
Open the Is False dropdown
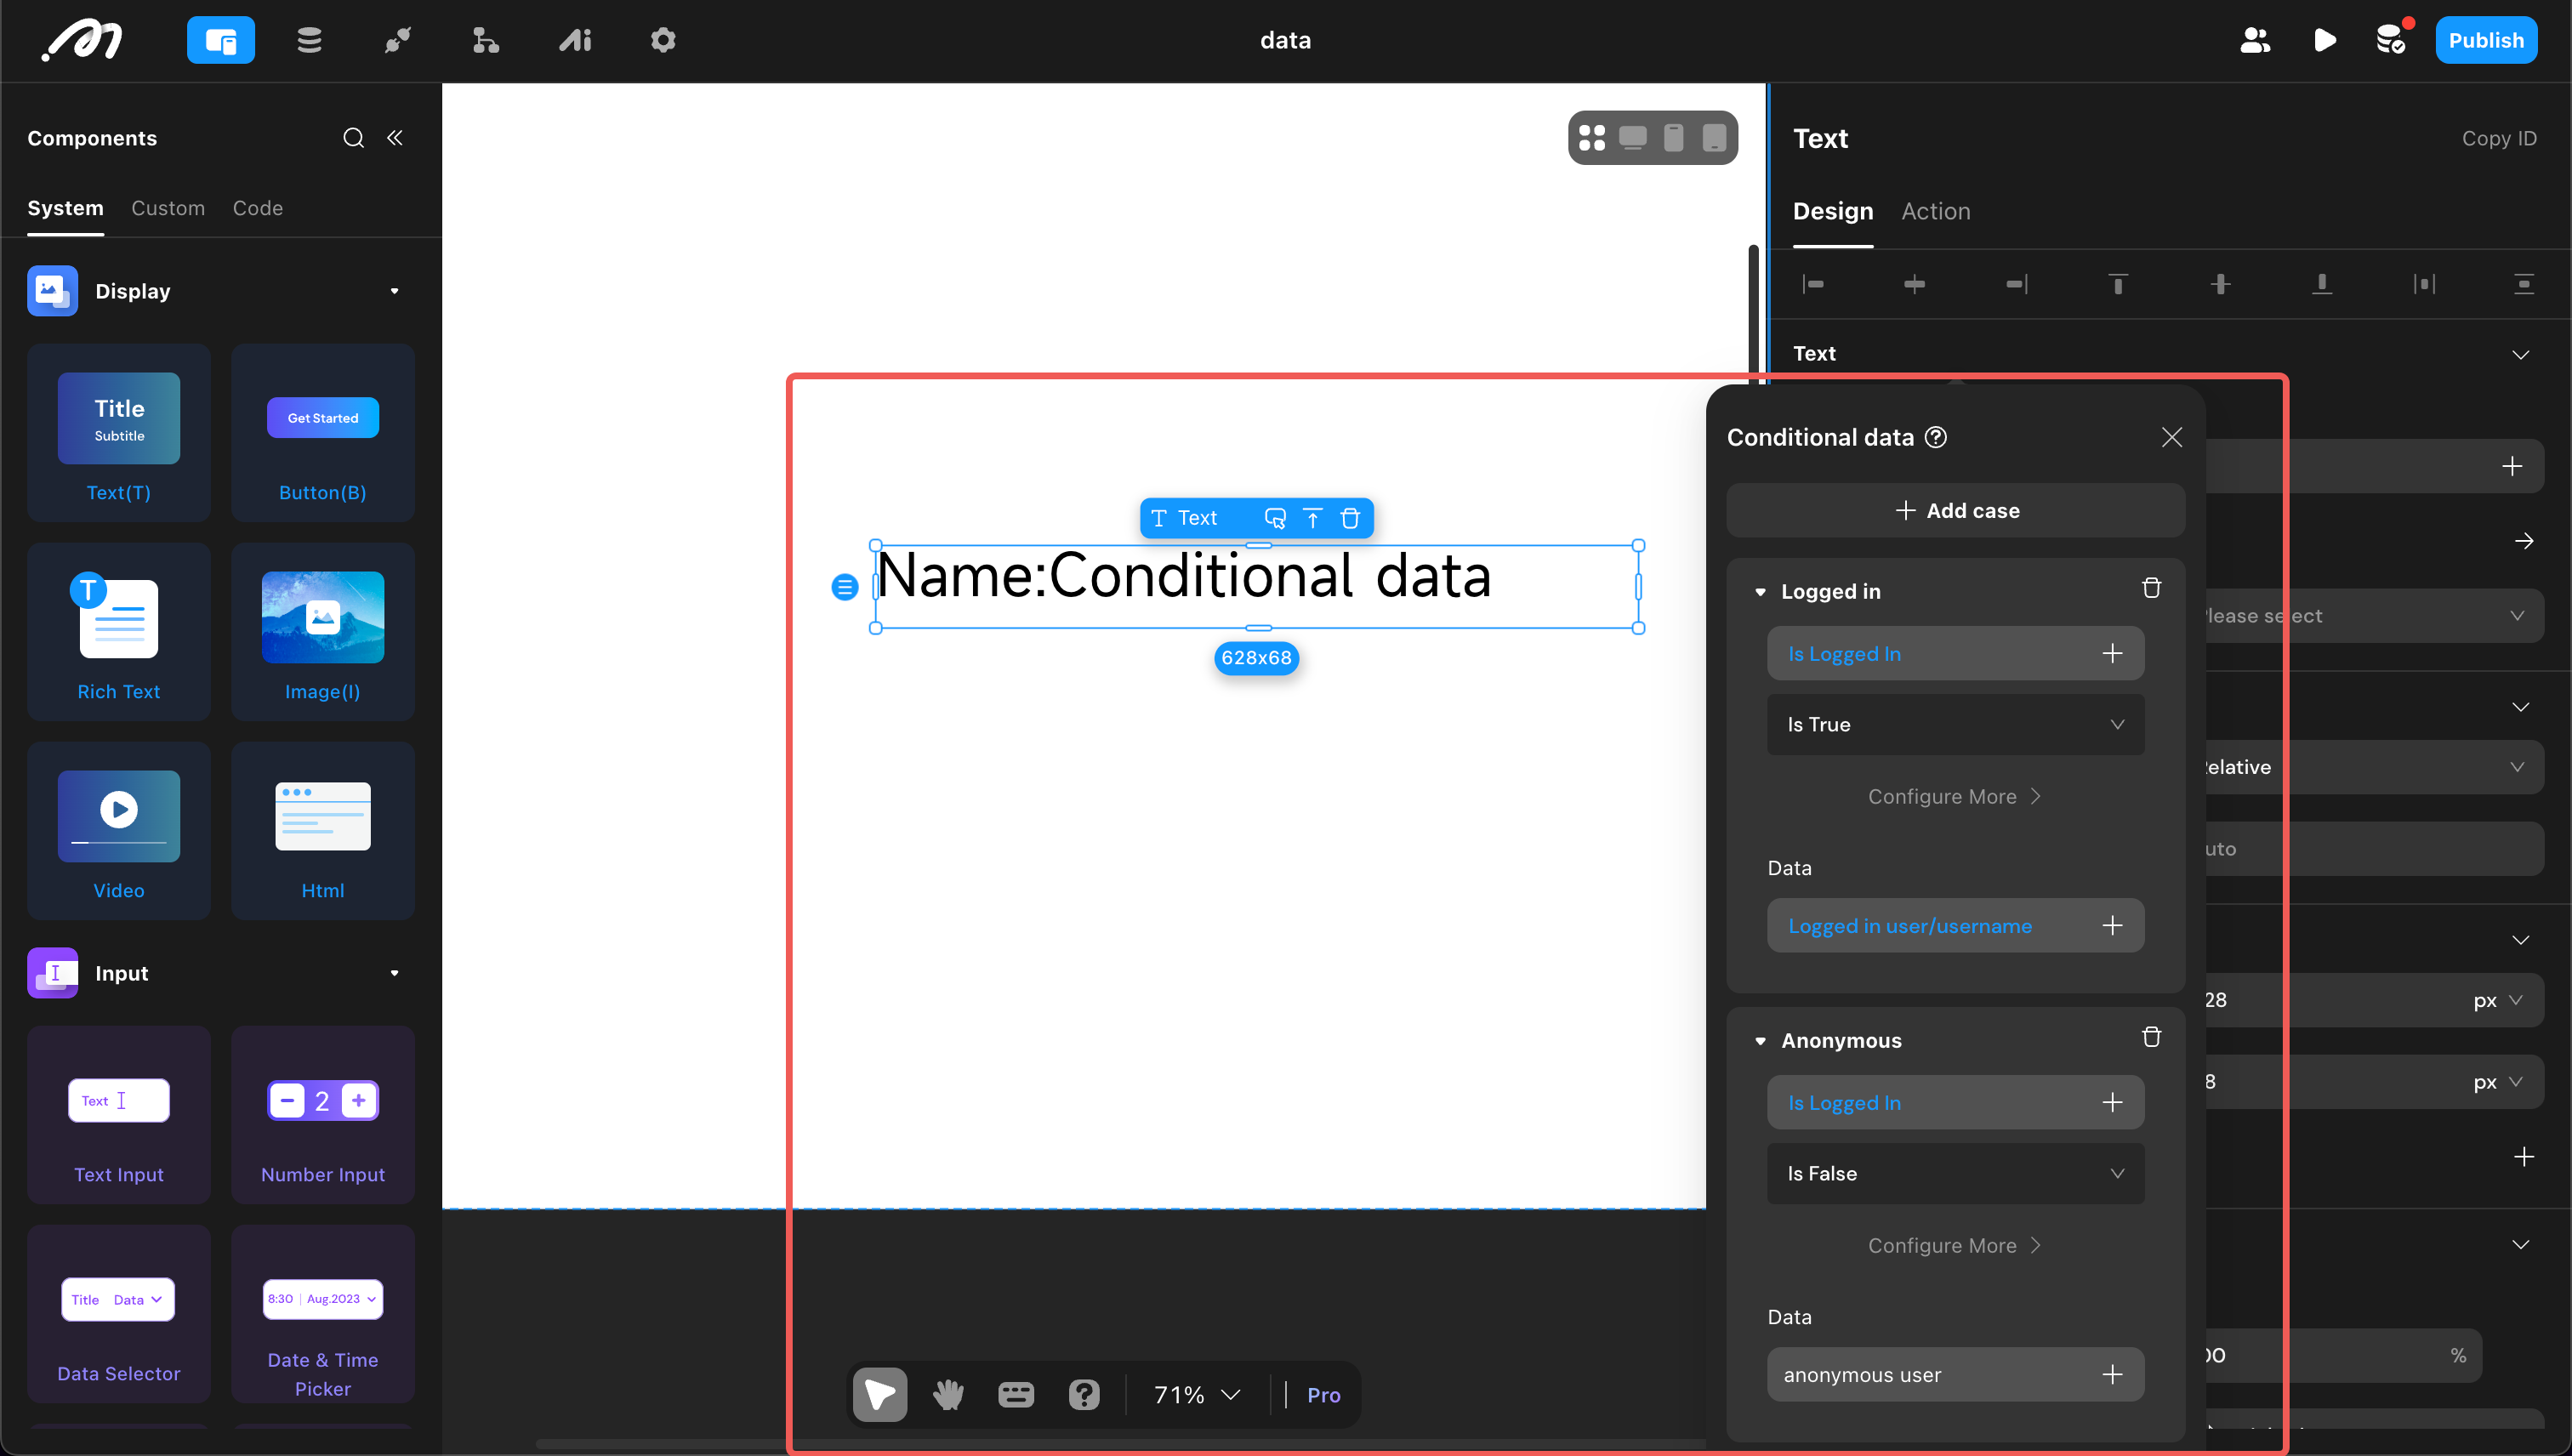1955,1174
